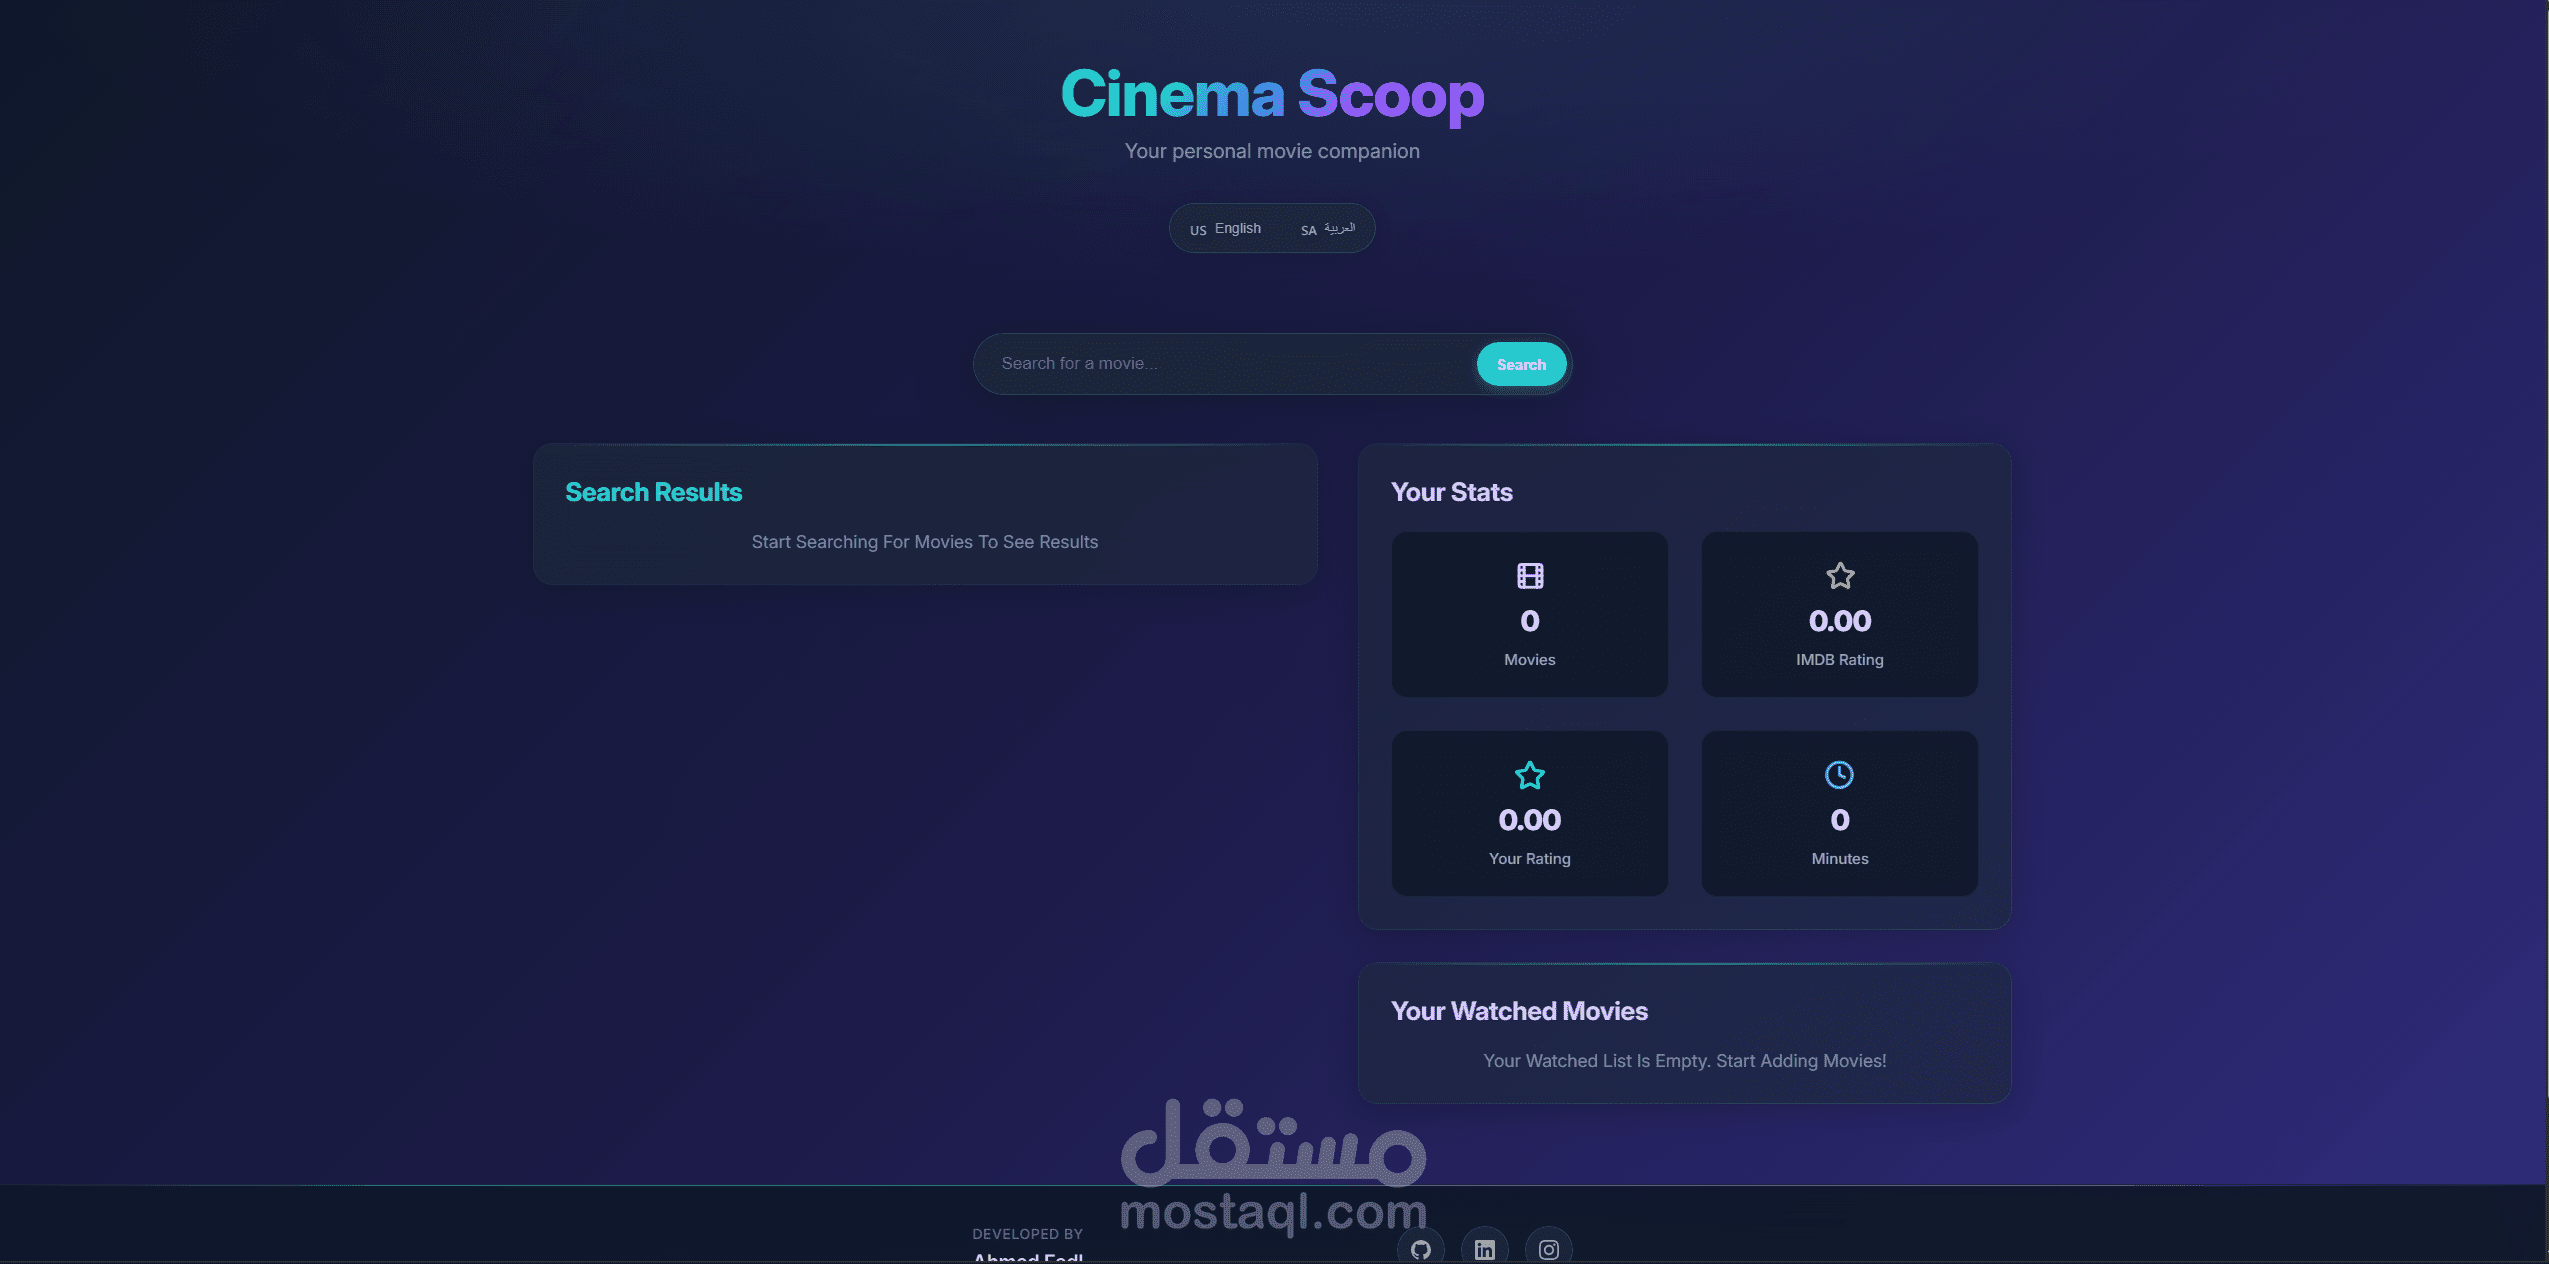The width and height of the screenshot is (2549, 1264).
Task: Click the star icon on IMDB Rating card
Action: 1839,575
